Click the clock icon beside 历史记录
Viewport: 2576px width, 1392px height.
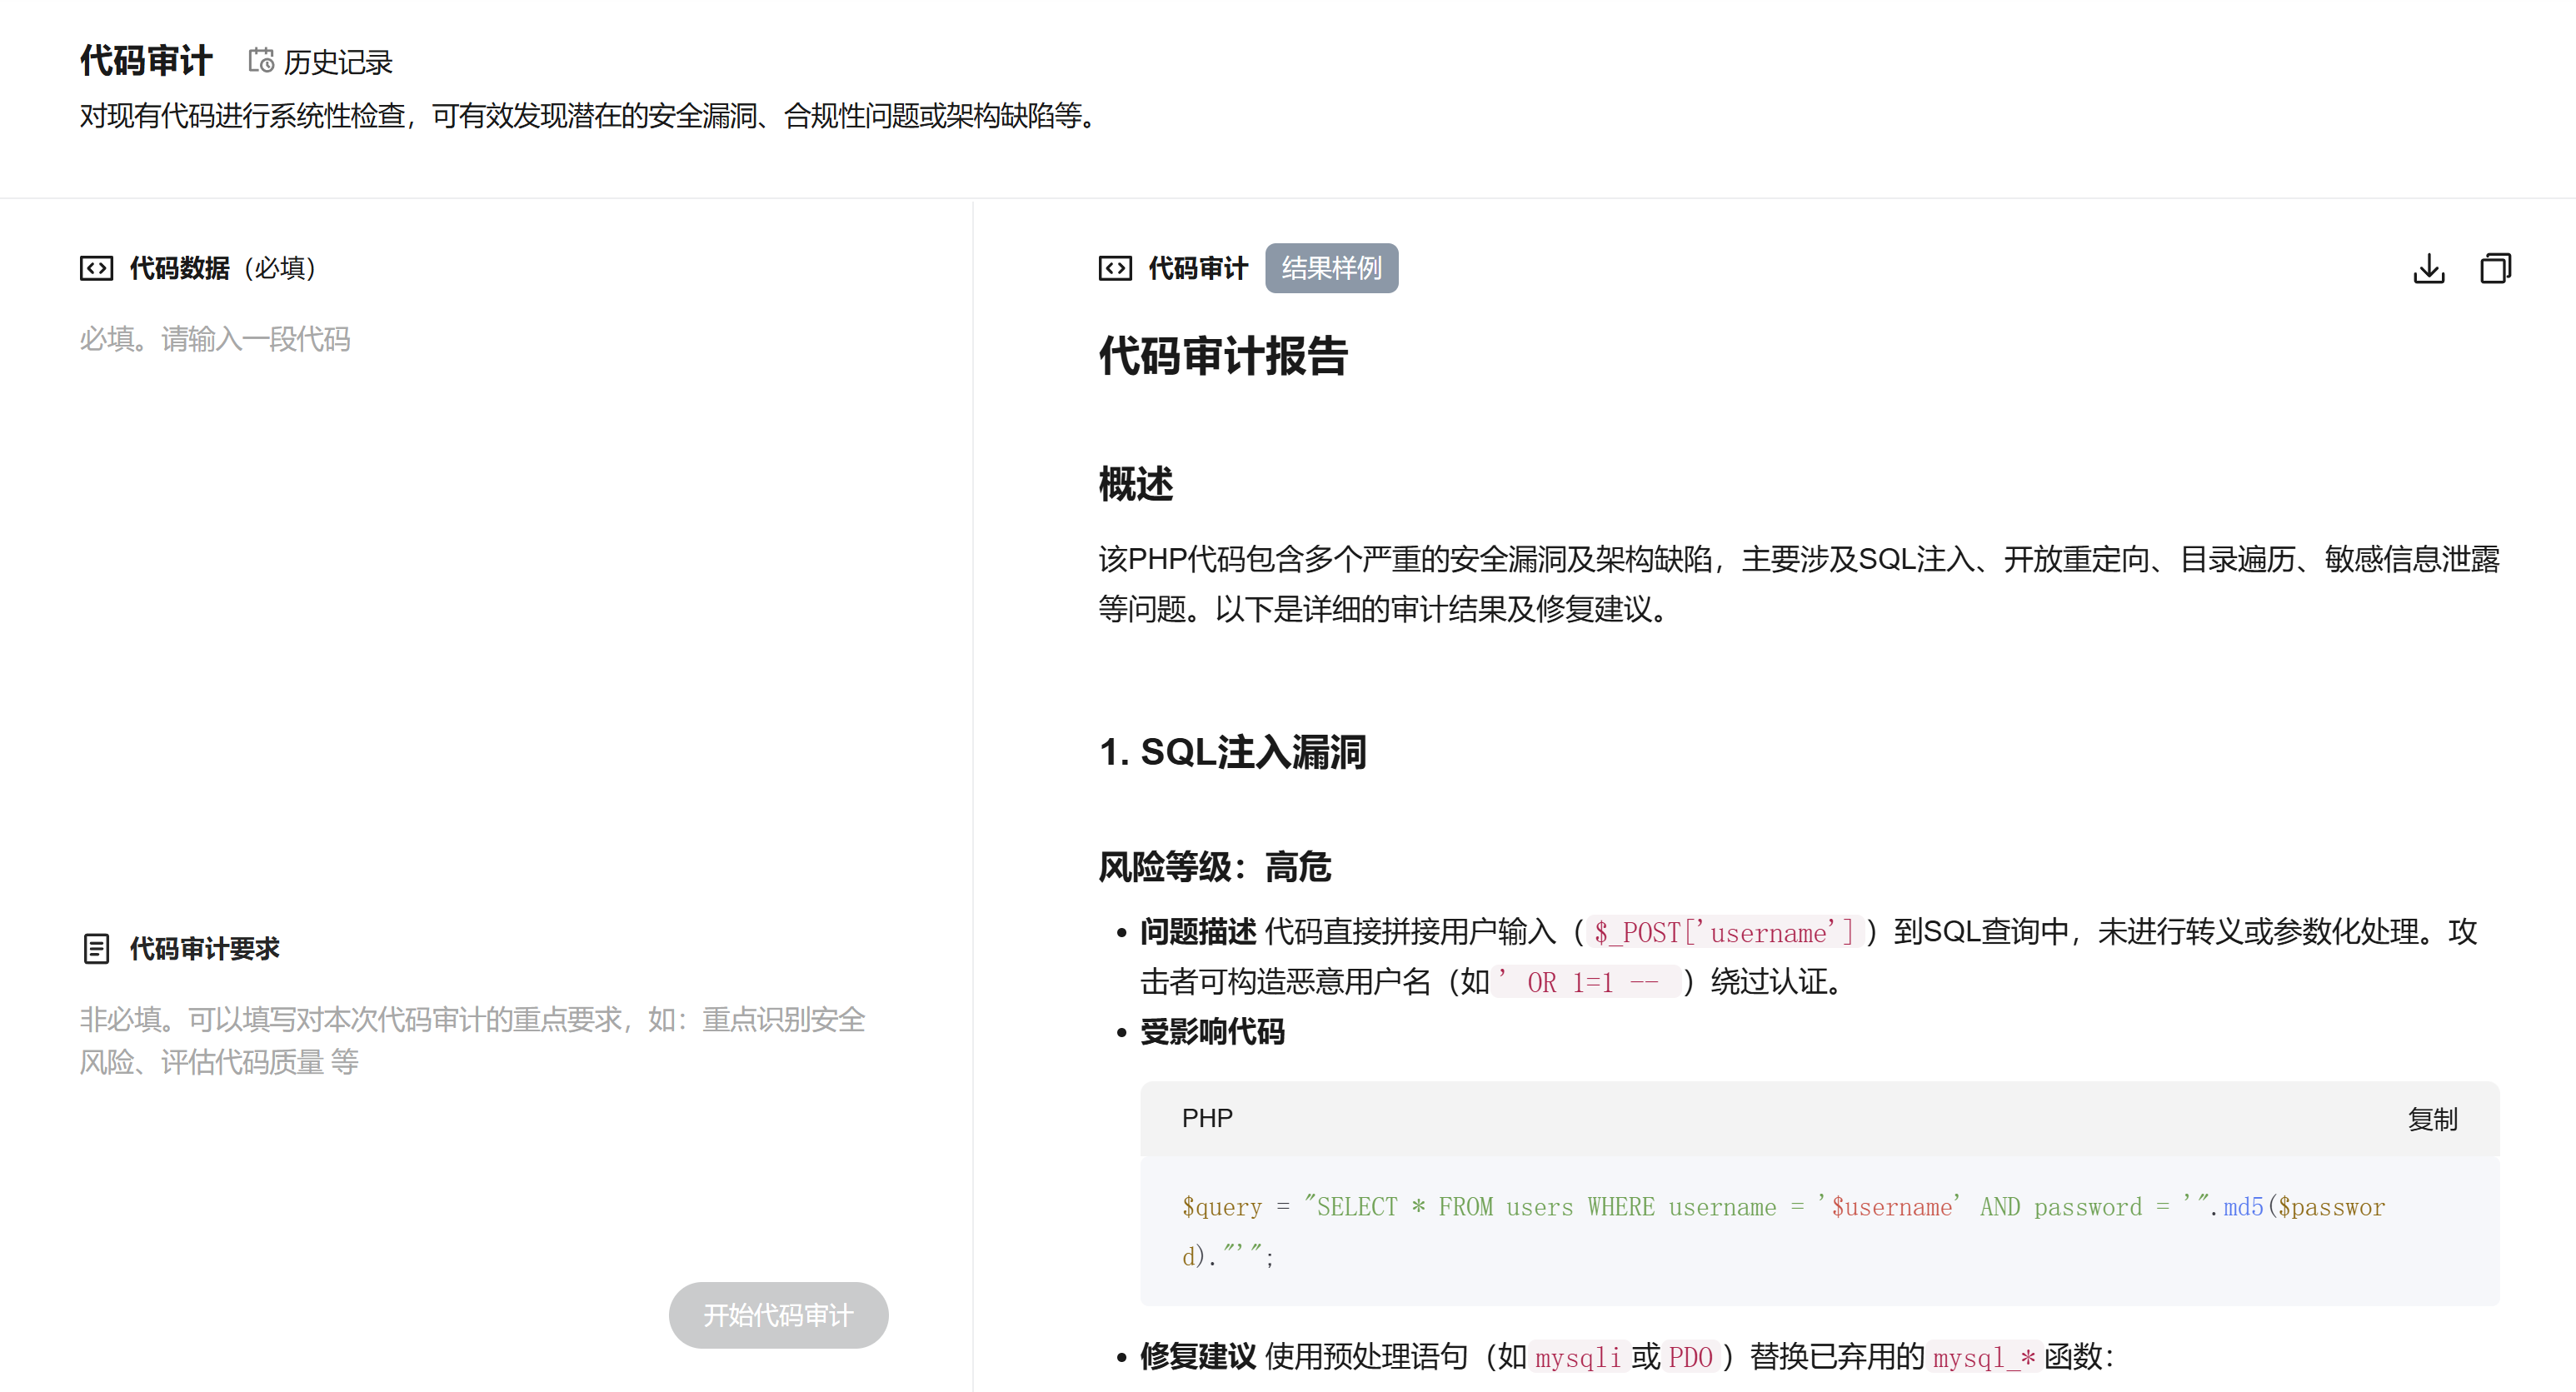(261, 61)
